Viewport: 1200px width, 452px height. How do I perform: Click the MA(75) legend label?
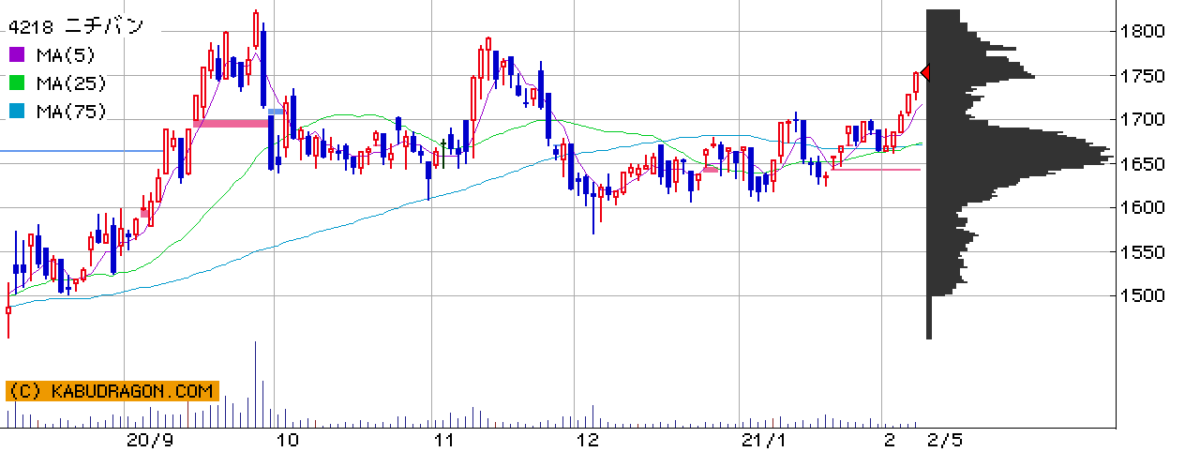click(x=70, y=111)
